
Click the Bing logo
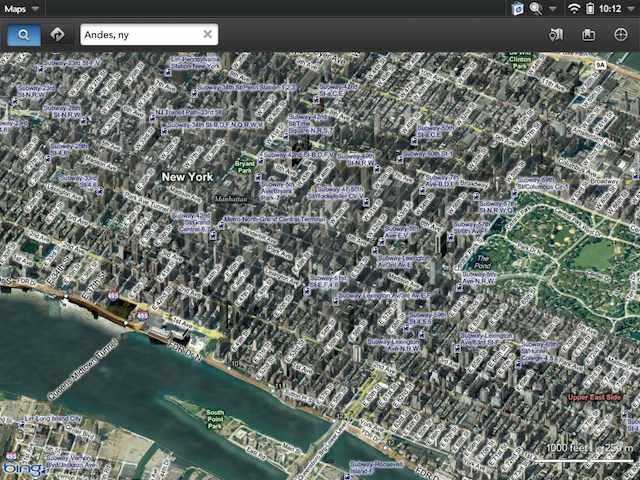pos(20,469)
